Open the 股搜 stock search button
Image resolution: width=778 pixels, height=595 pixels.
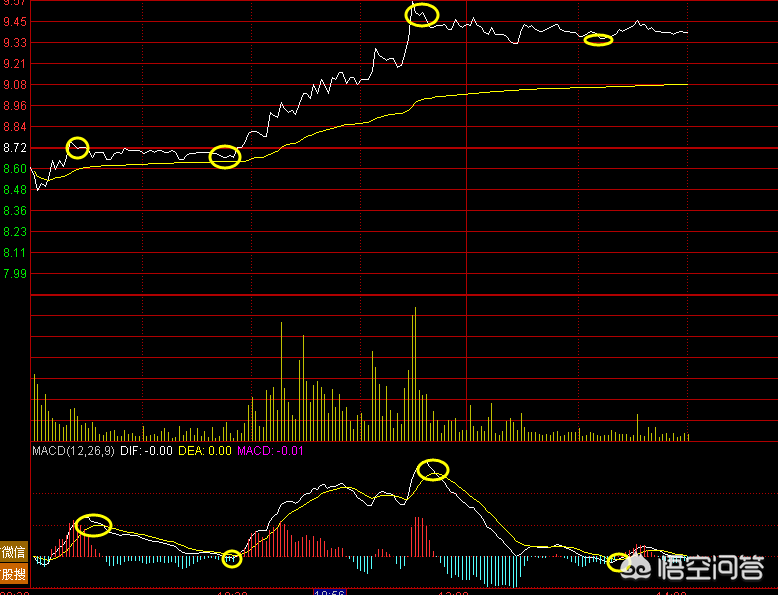pos(14,574)
